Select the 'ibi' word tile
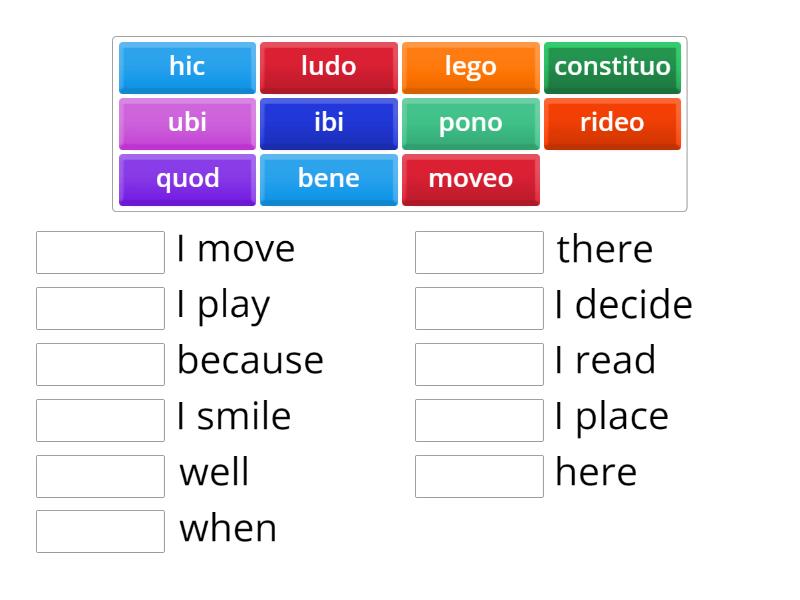 pyautogui.click(x=328, y=123)
